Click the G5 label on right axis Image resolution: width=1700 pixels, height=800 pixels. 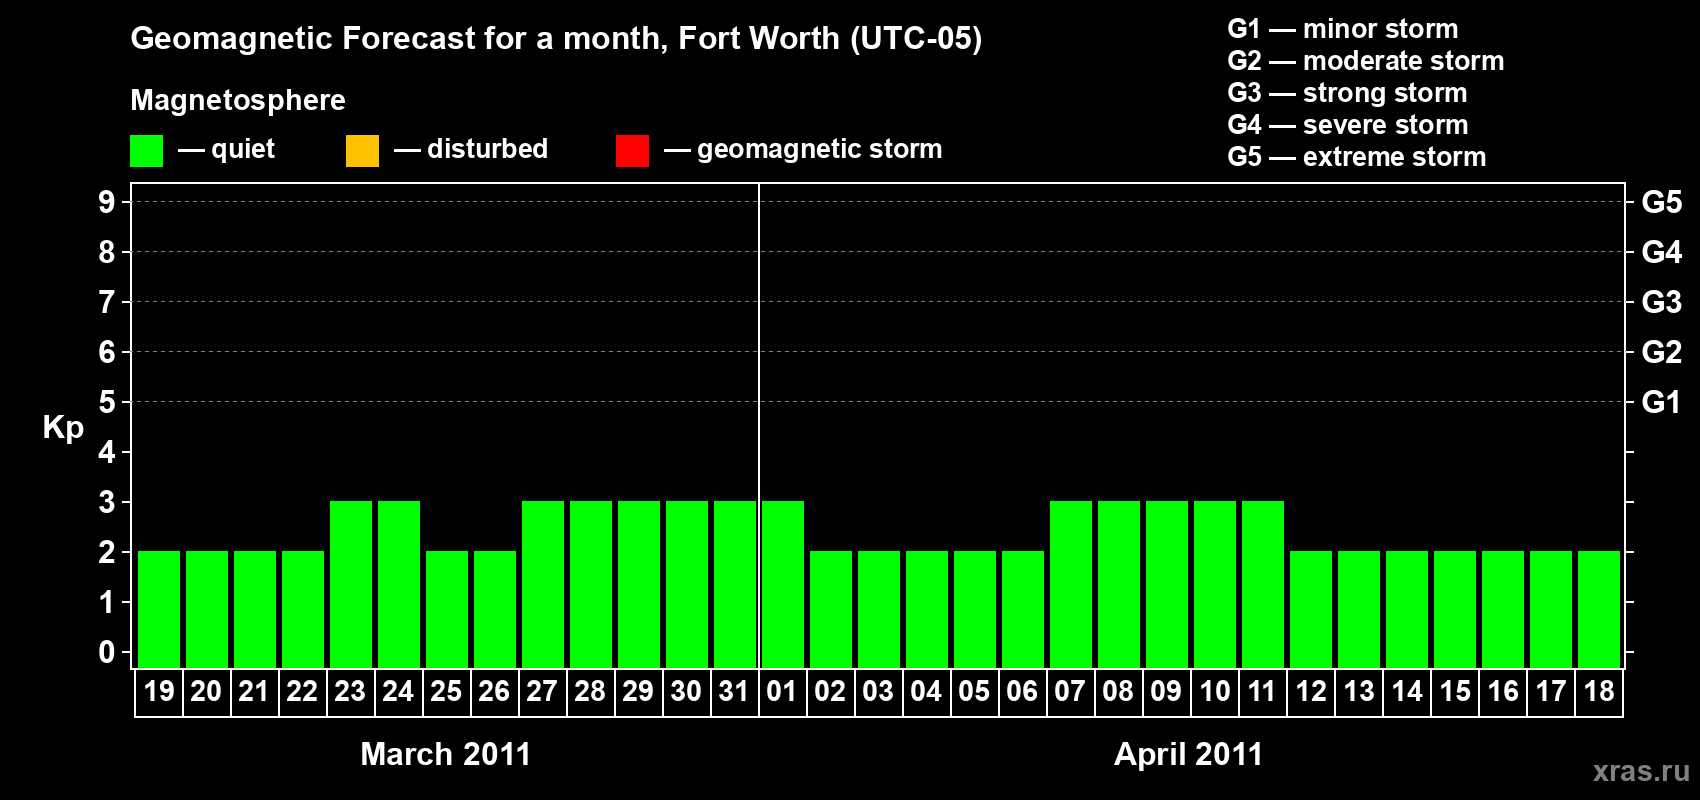pyautogui.click(x=1662, y=202)
